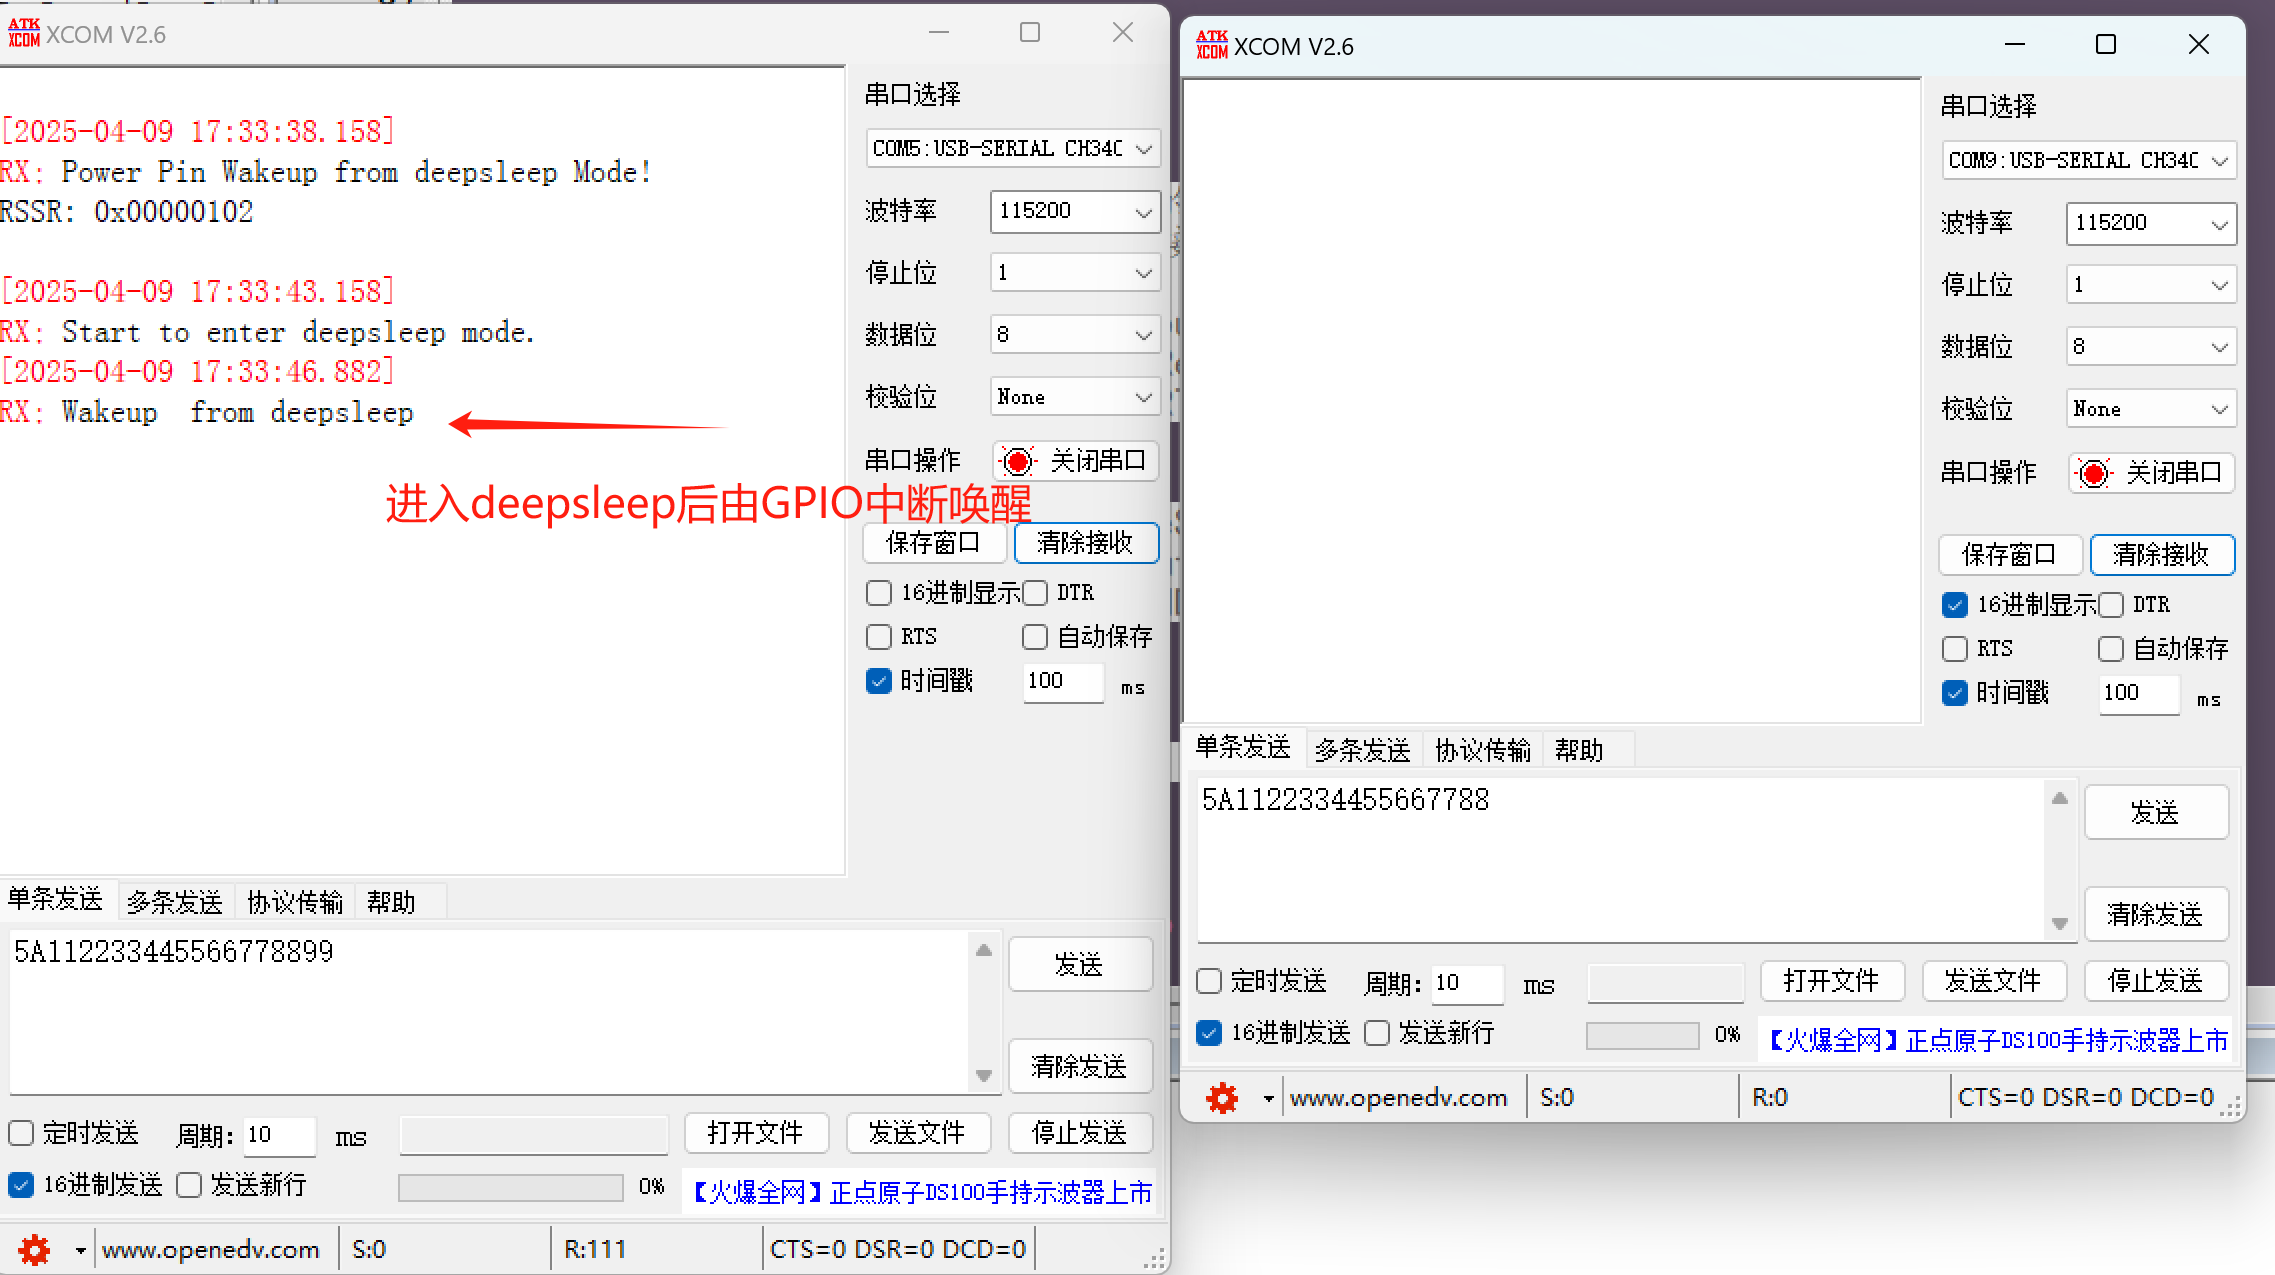The height and width of the screenshot is (1275, 2275).
Task: Open gear dropdown arrow in right window status bar
Action: click(x=1268, y=1099)
